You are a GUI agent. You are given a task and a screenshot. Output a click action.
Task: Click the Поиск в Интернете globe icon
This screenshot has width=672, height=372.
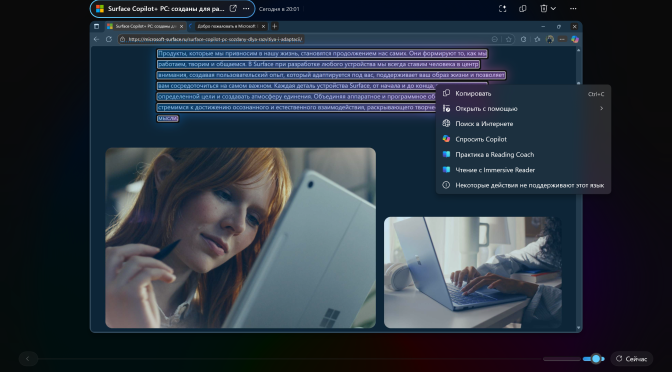[x=446, y=123]
